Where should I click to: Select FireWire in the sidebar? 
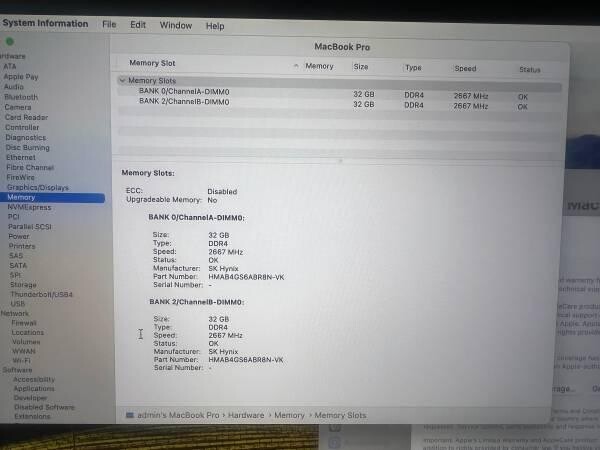(21, 178)
